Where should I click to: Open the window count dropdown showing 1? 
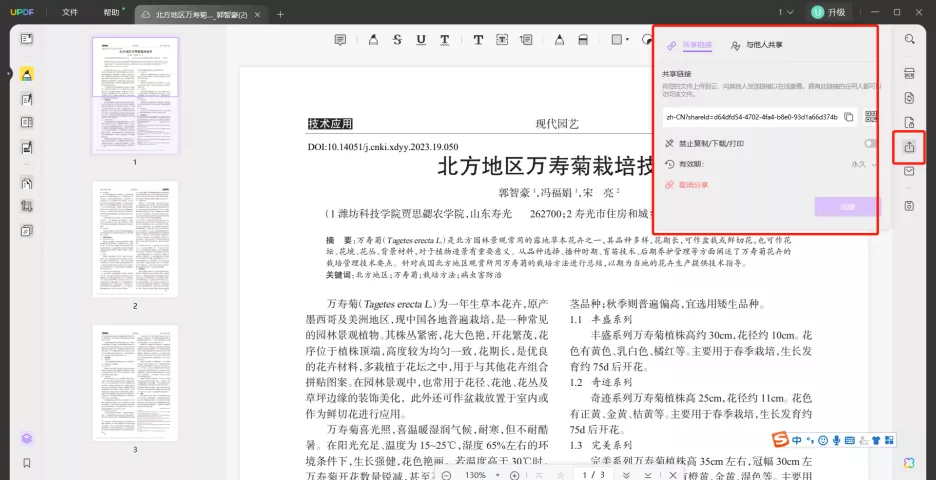point(785,12)
